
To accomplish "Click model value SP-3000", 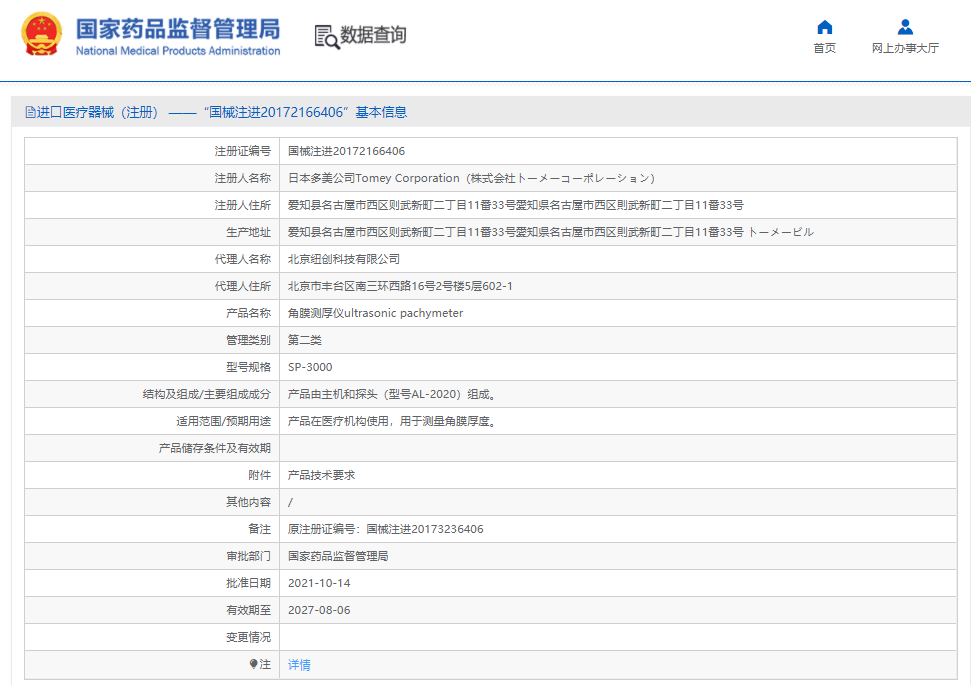I will coord(310,367).
